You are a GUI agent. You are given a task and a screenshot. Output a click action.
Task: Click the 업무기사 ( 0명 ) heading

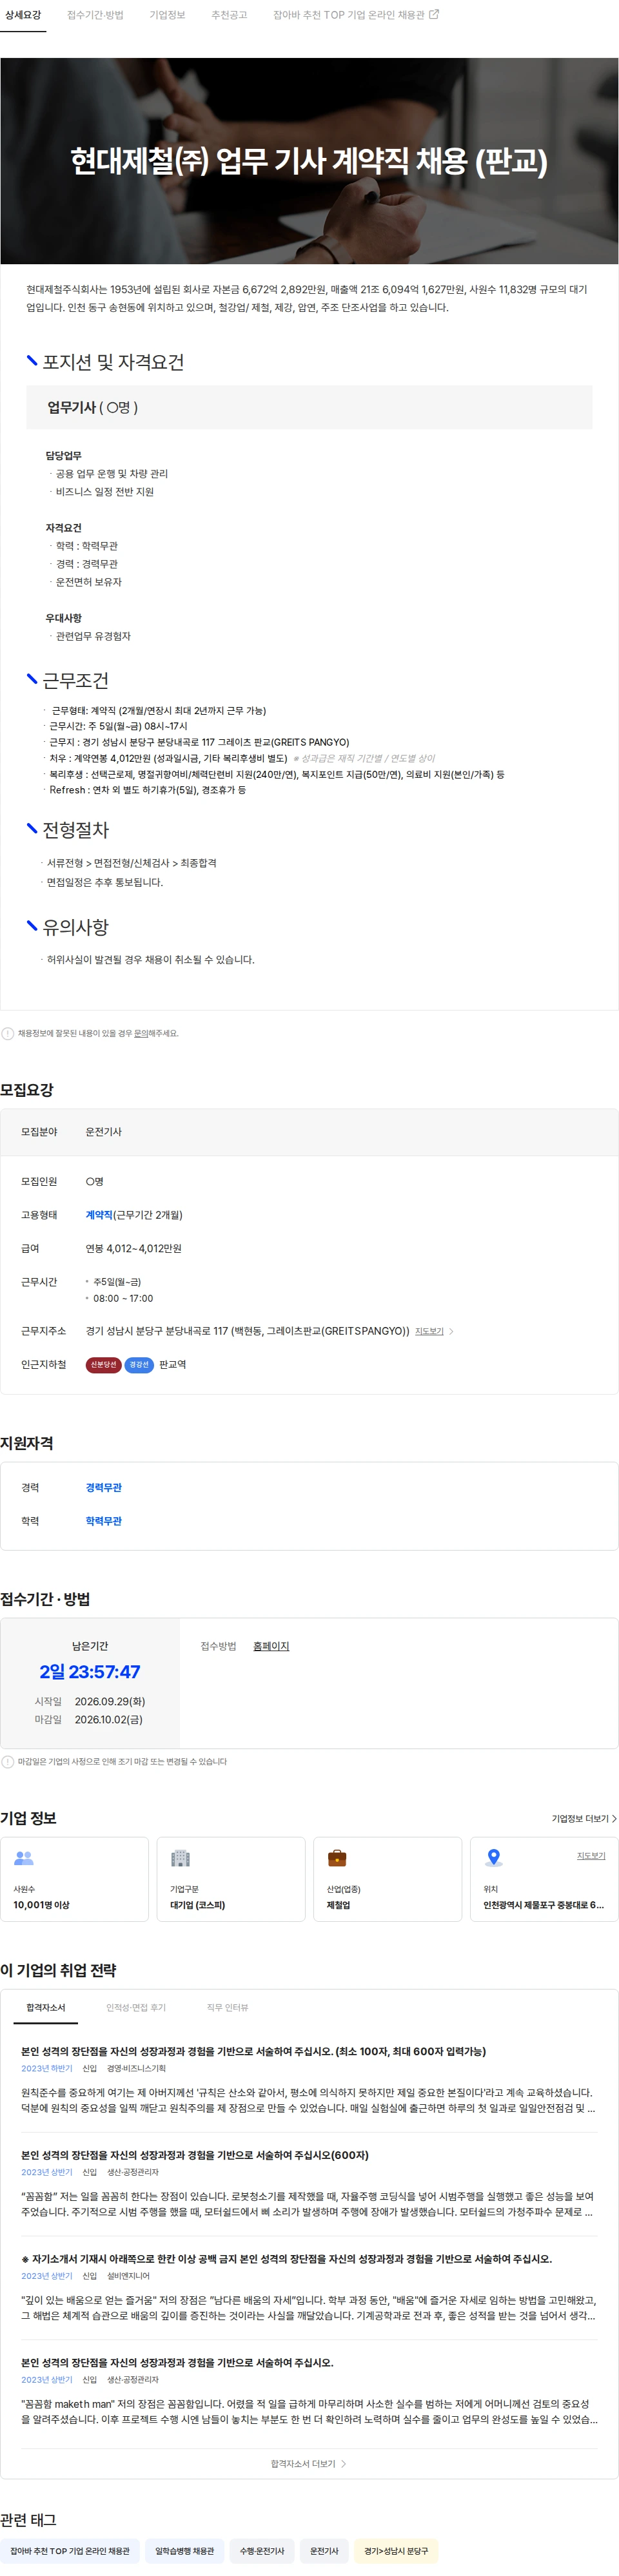[x=93, y=408]
